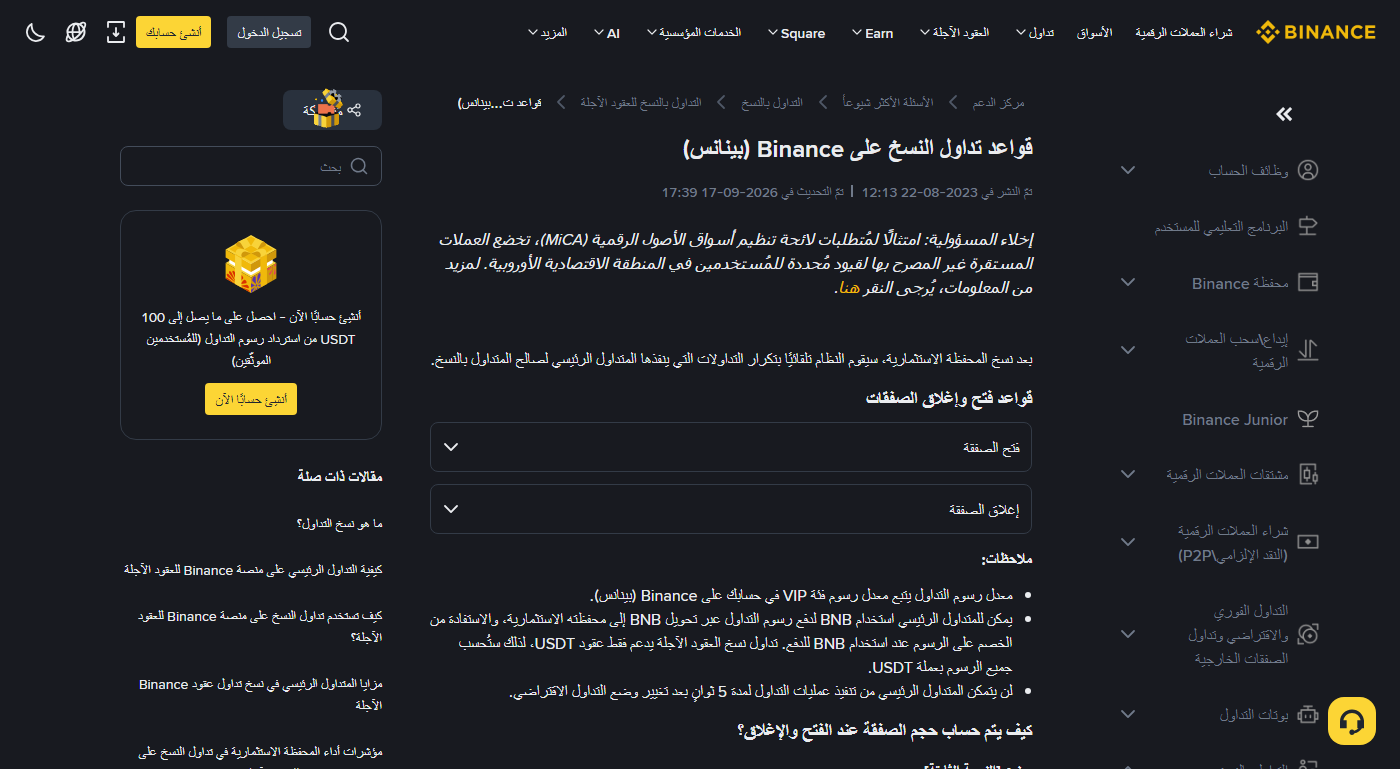Select مشتقات العملات الرقمية icon

coord(1308,474)
